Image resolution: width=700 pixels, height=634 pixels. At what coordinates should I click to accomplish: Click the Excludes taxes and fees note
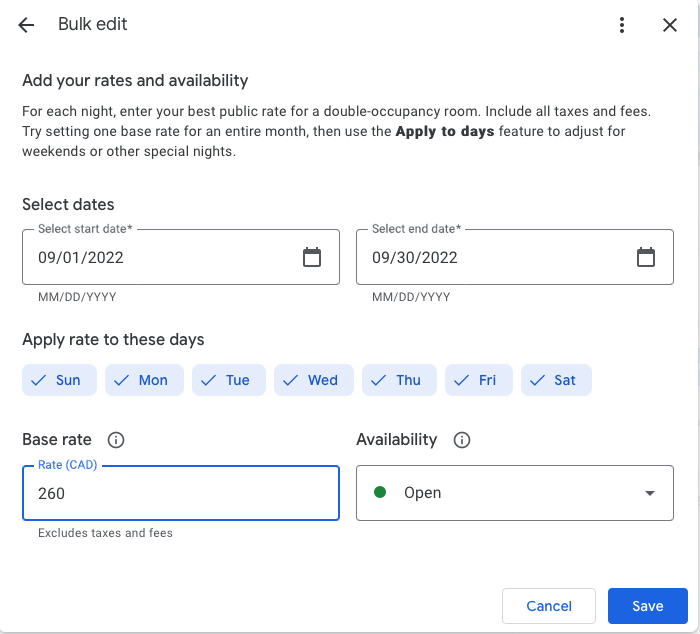coord(105,533)
